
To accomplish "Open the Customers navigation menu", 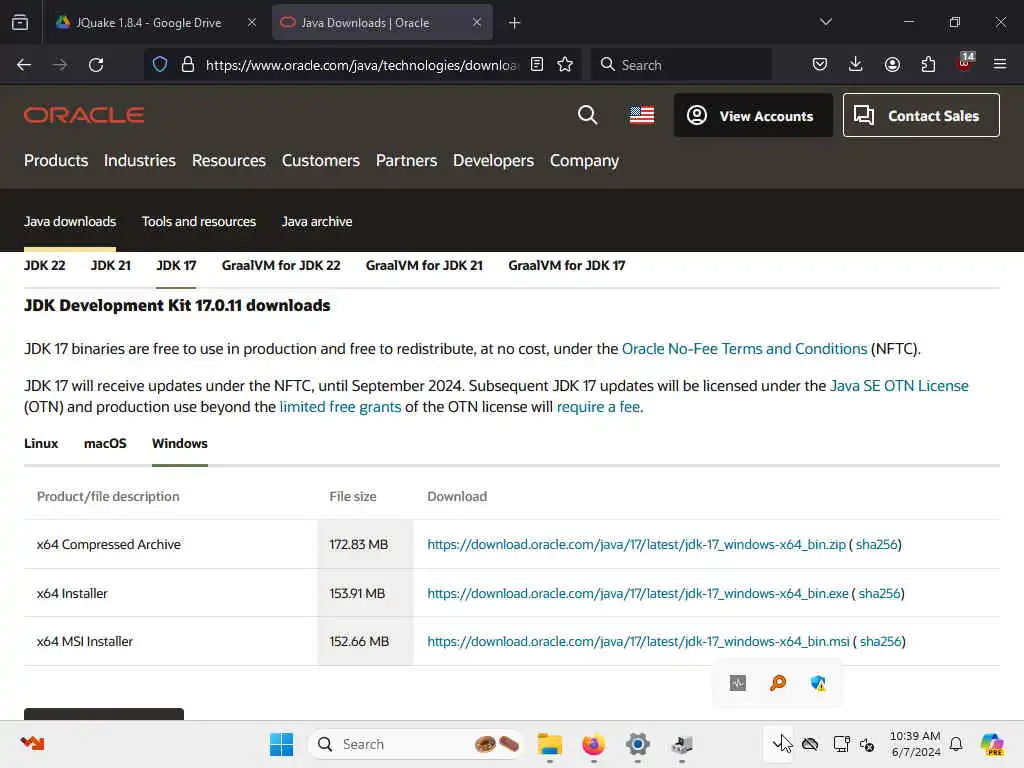I will [321, 161].
